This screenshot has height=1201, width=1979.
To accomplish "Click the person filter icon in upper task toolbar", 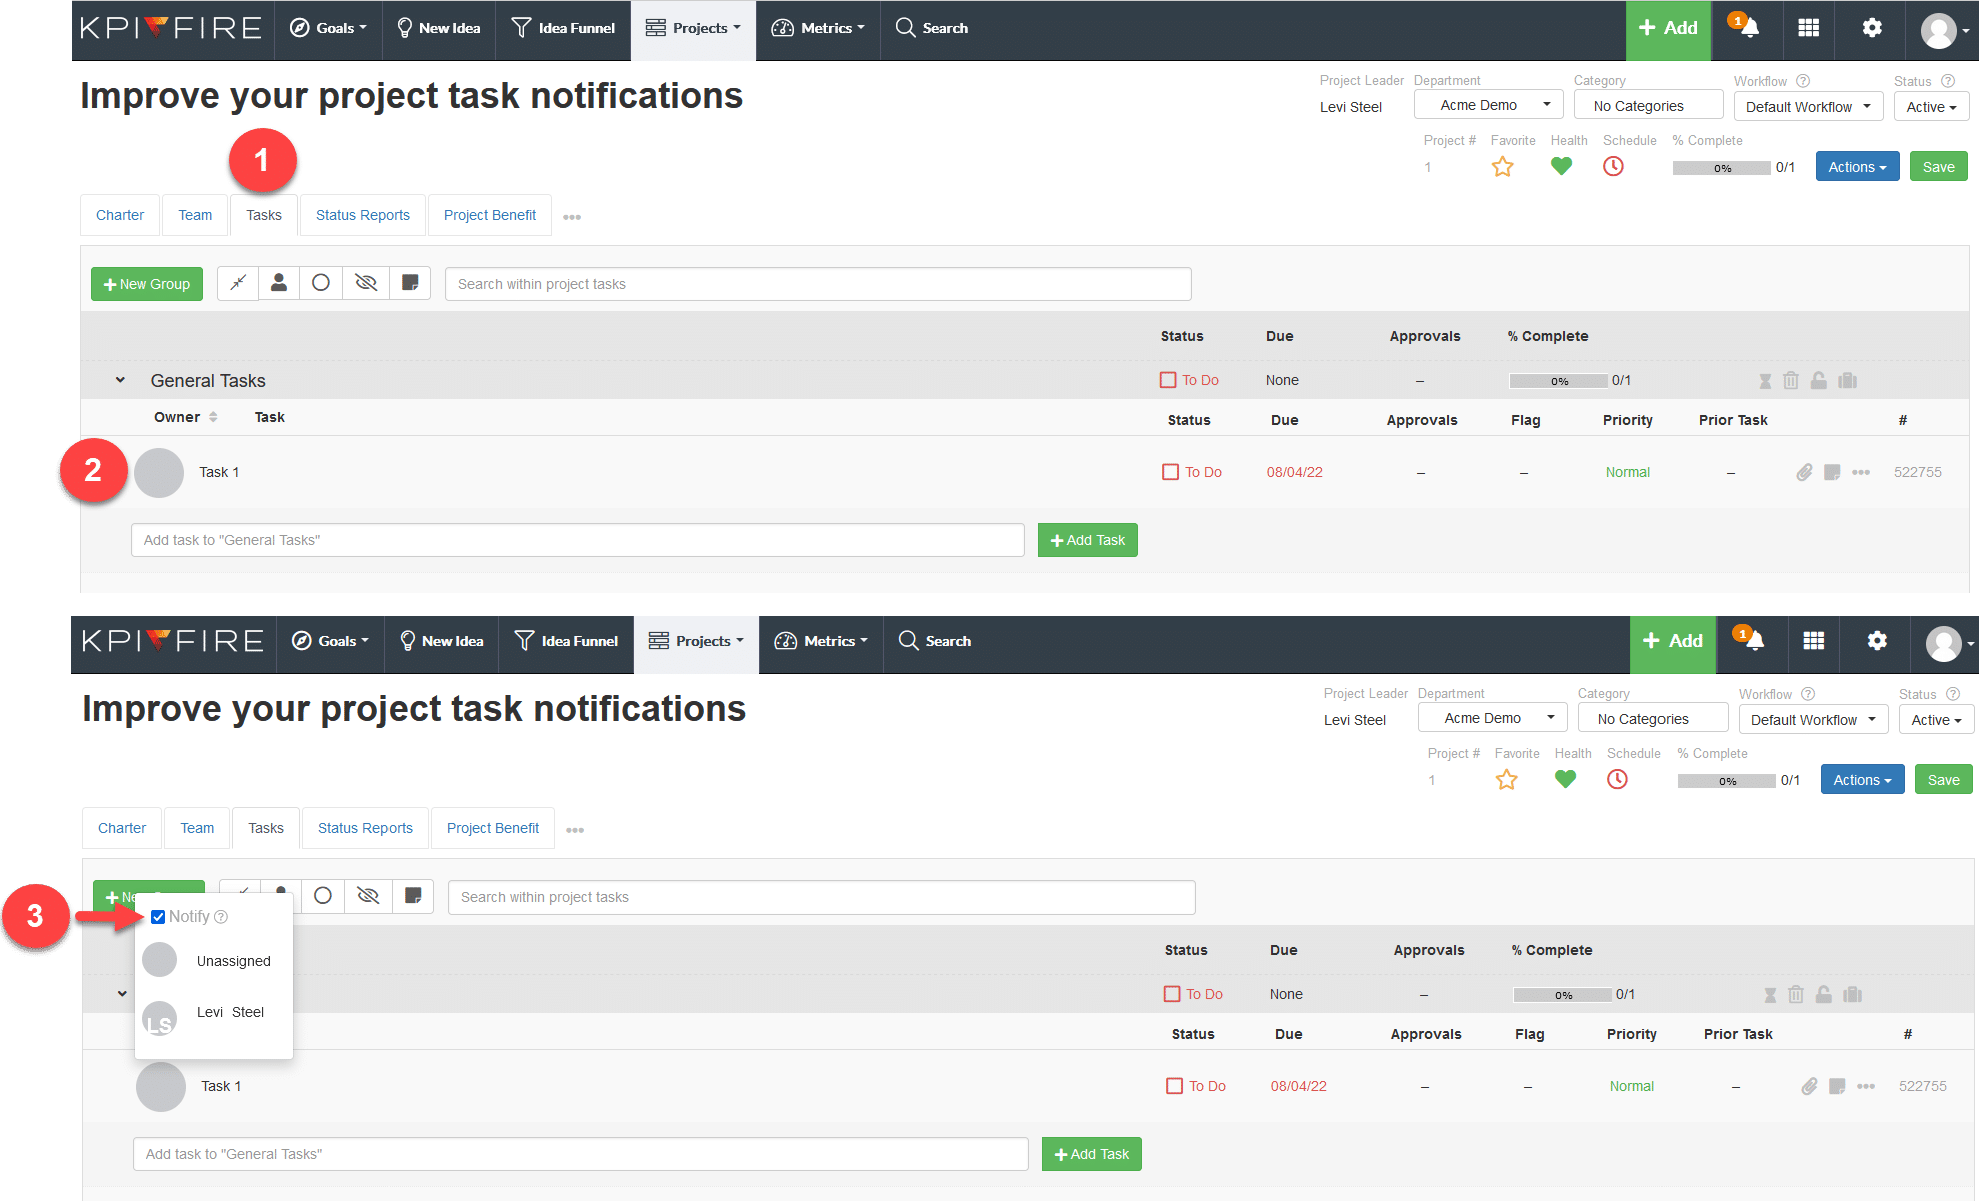I will tap(279, 283).
